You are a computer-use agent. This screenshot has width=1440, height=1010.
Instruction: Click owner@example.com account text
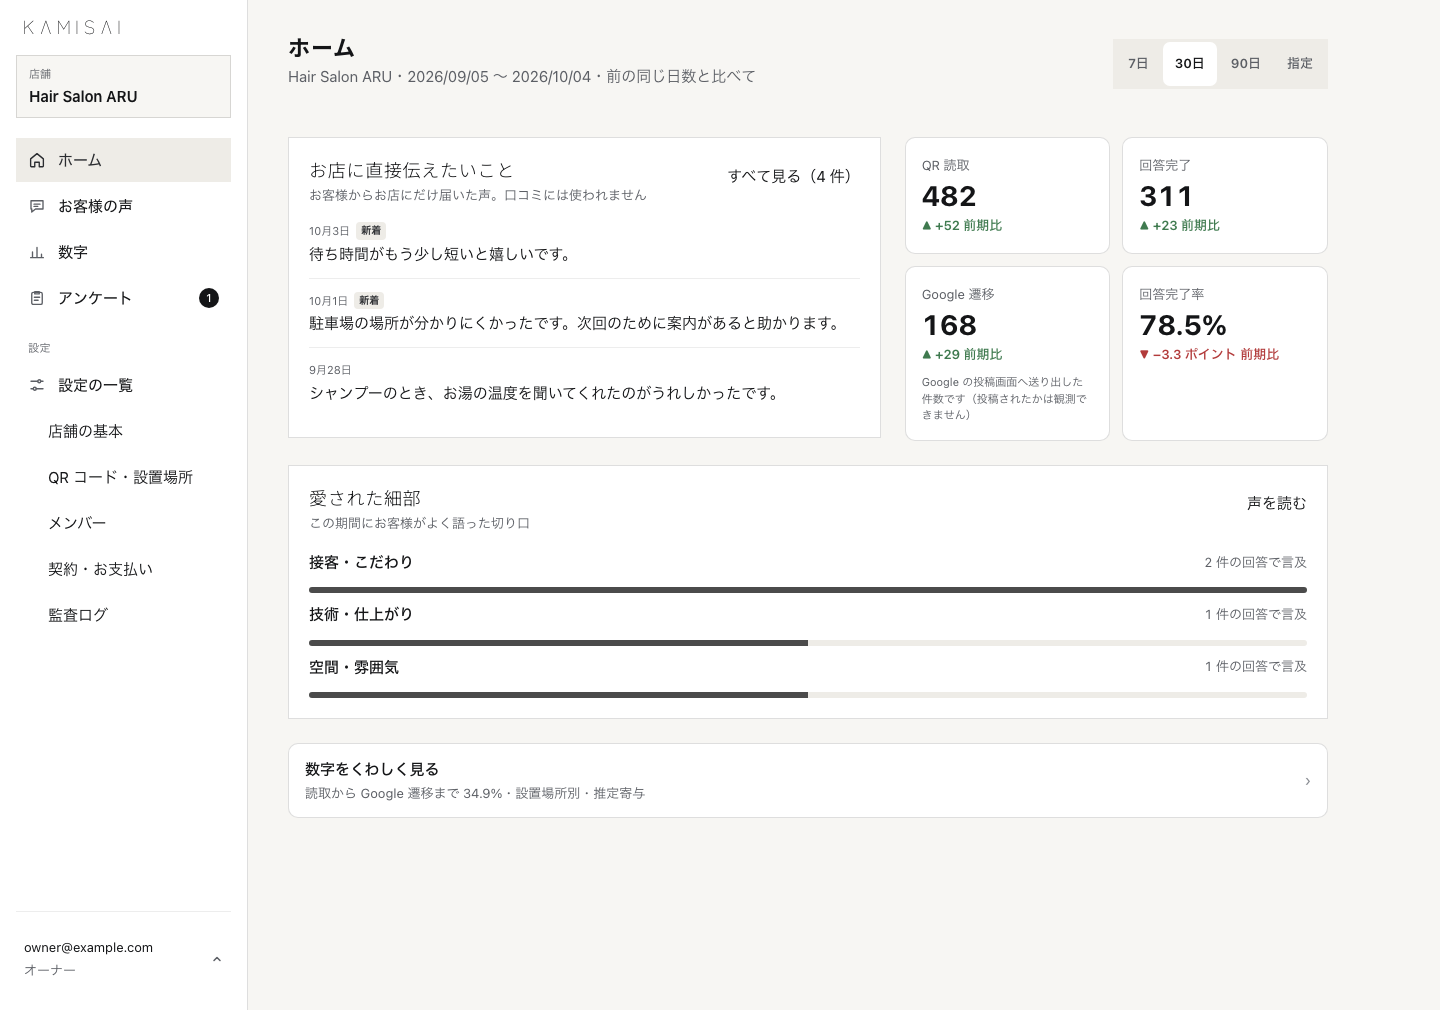click(88, 947)
